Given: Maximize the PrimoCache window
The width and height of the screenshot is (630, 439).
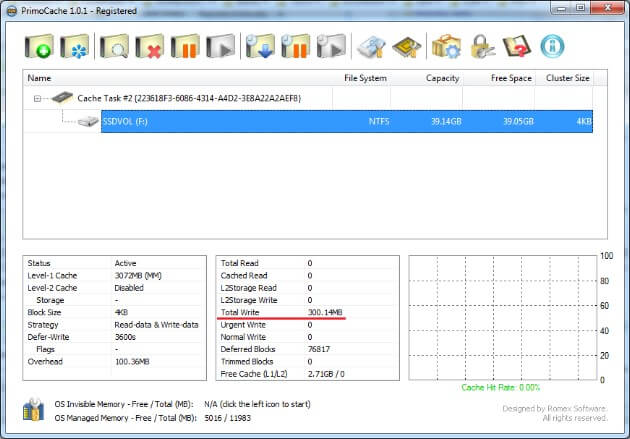Looking at the screenshot, I should pyautogui.click(x=580, y=8).
